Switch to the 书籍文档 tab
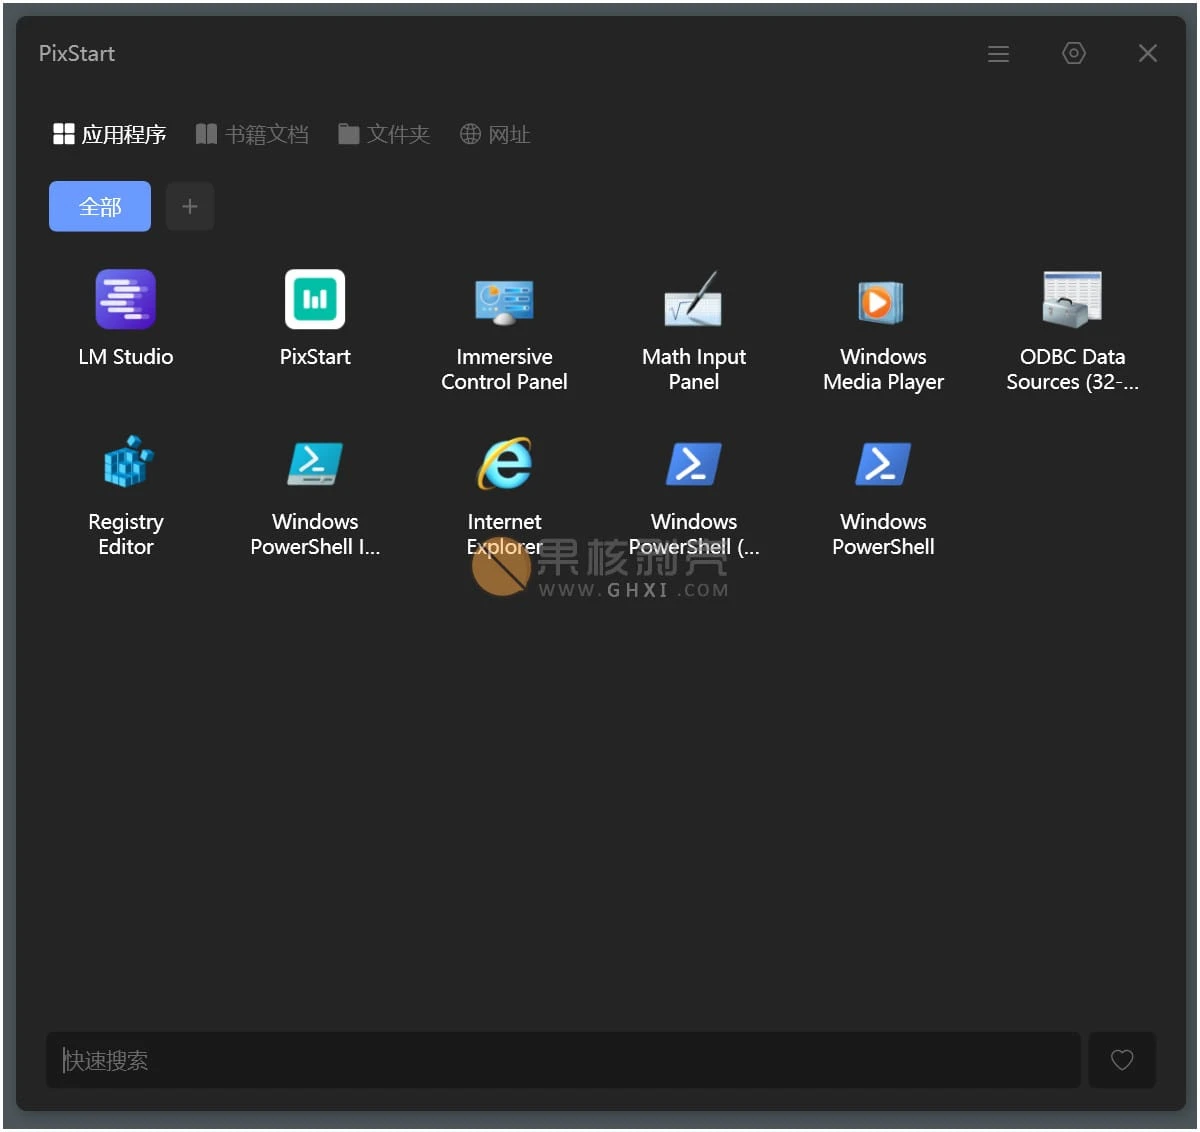Viewport: 1200px width, 1132px height. (252, 134)
